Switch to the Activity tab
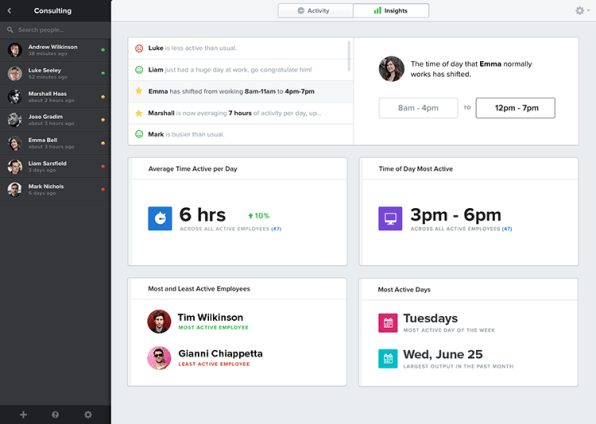The width and height of the screenshot is (596, 424). [x=315, y=11]
